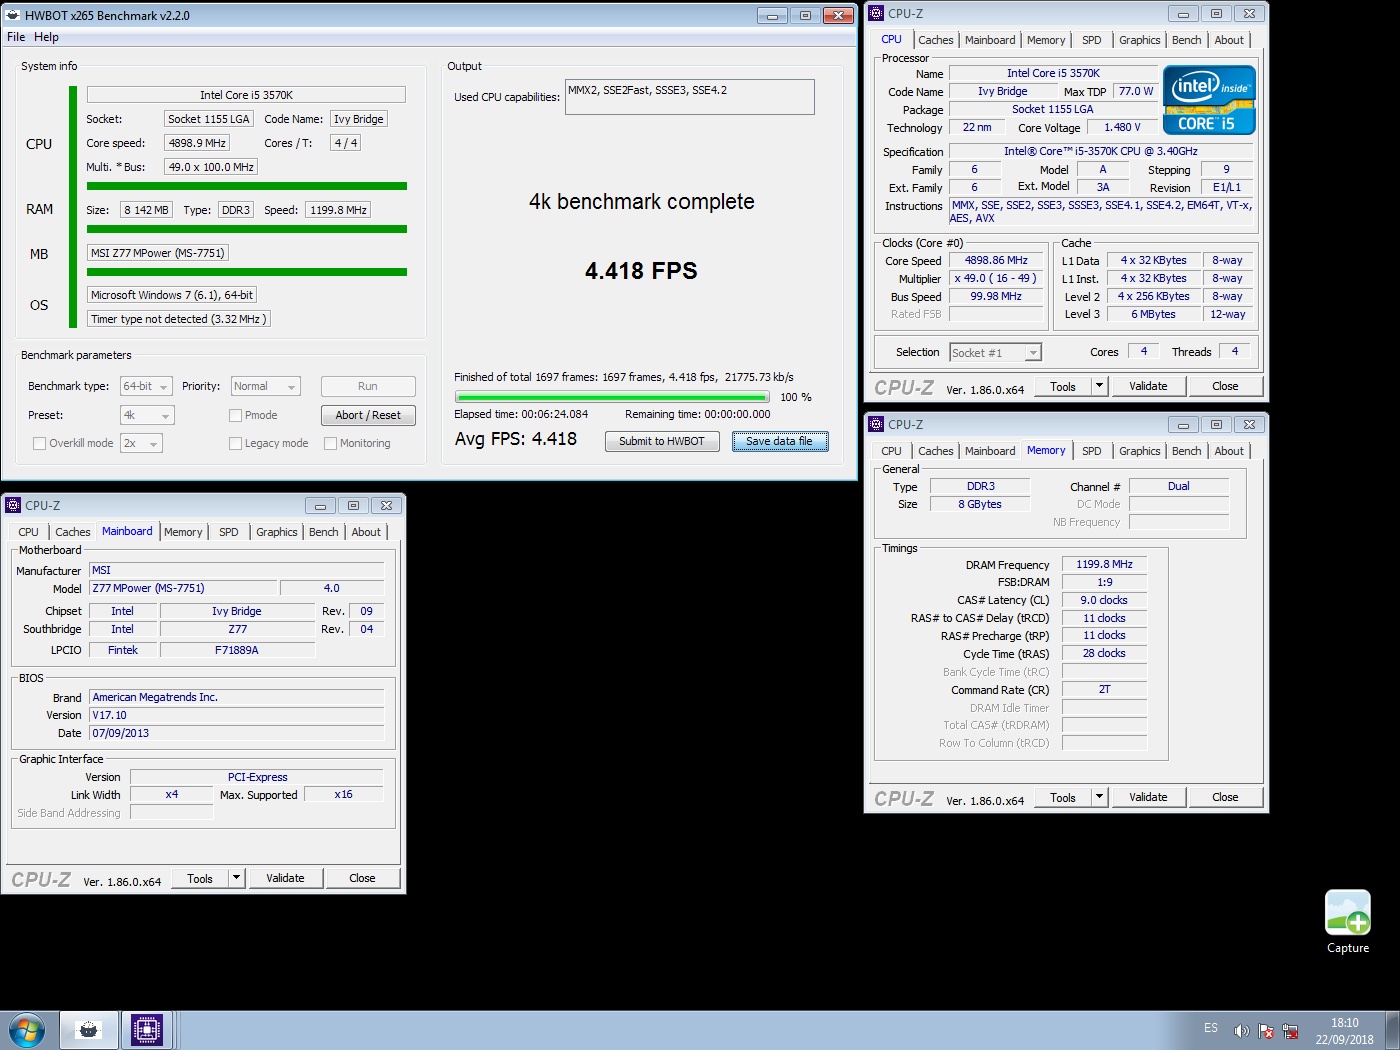
Task: Click the Used CPU capabilities text box
Action: (690, 97)
